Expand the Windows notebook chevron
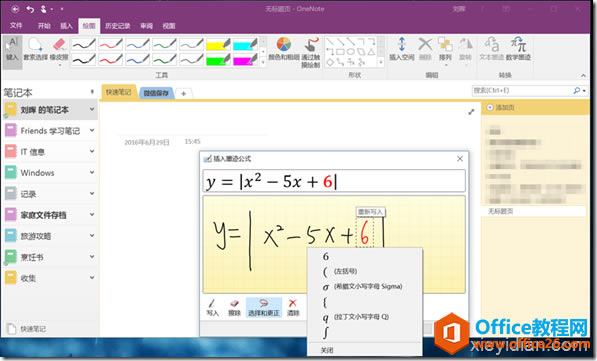The image size is (597, 361). click(92, 173)
